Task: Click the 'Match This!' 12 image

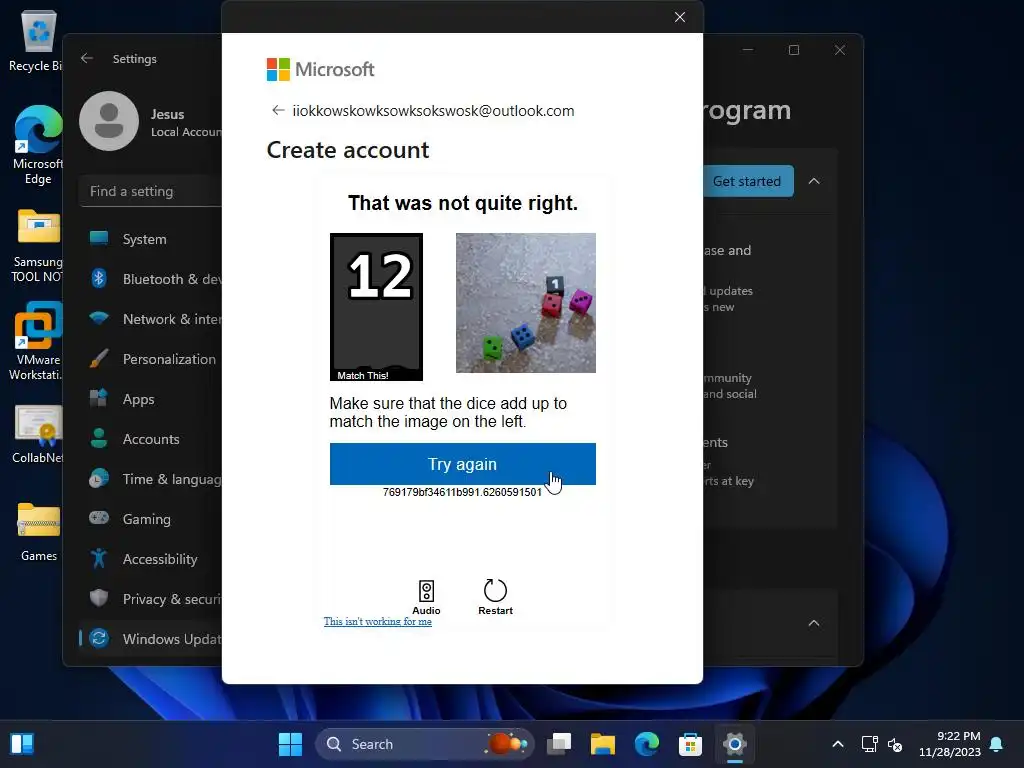Action: click(x=376, y=307)
